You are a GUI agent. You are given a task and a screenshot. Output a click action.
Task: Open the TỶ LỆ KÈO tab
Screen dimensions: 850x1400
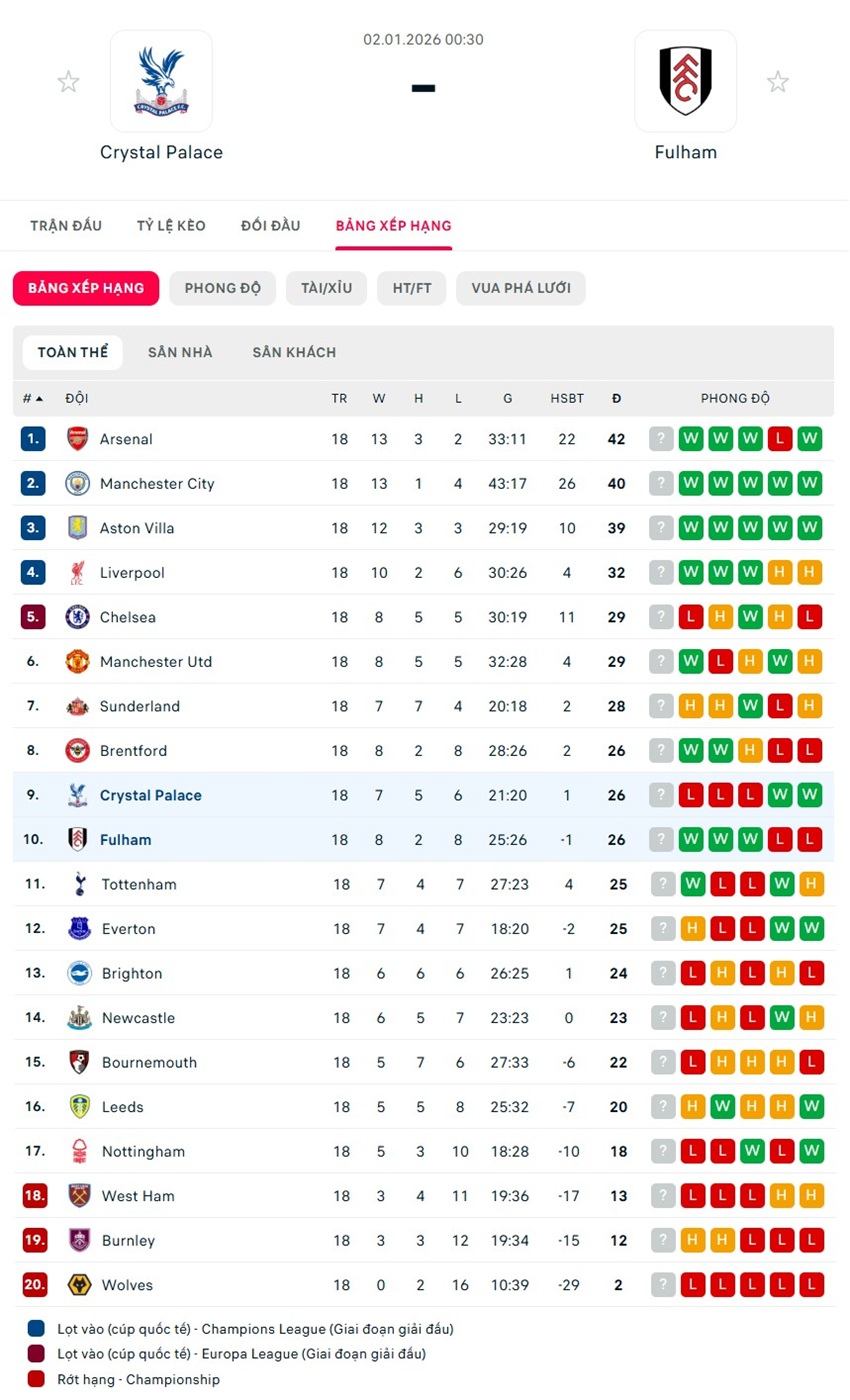(x=171, y=226)
